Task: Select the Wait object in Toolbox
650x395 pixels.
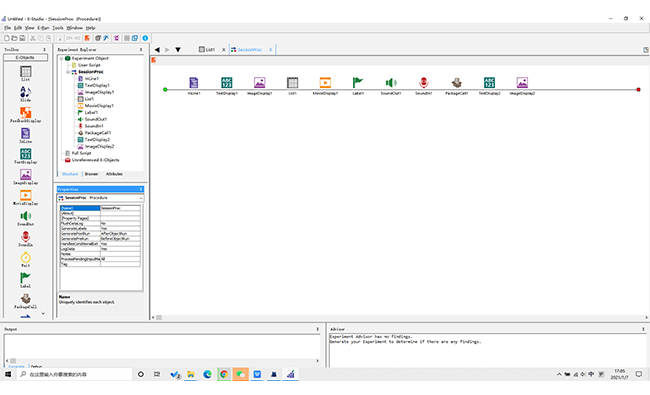Action: [25, 259]
